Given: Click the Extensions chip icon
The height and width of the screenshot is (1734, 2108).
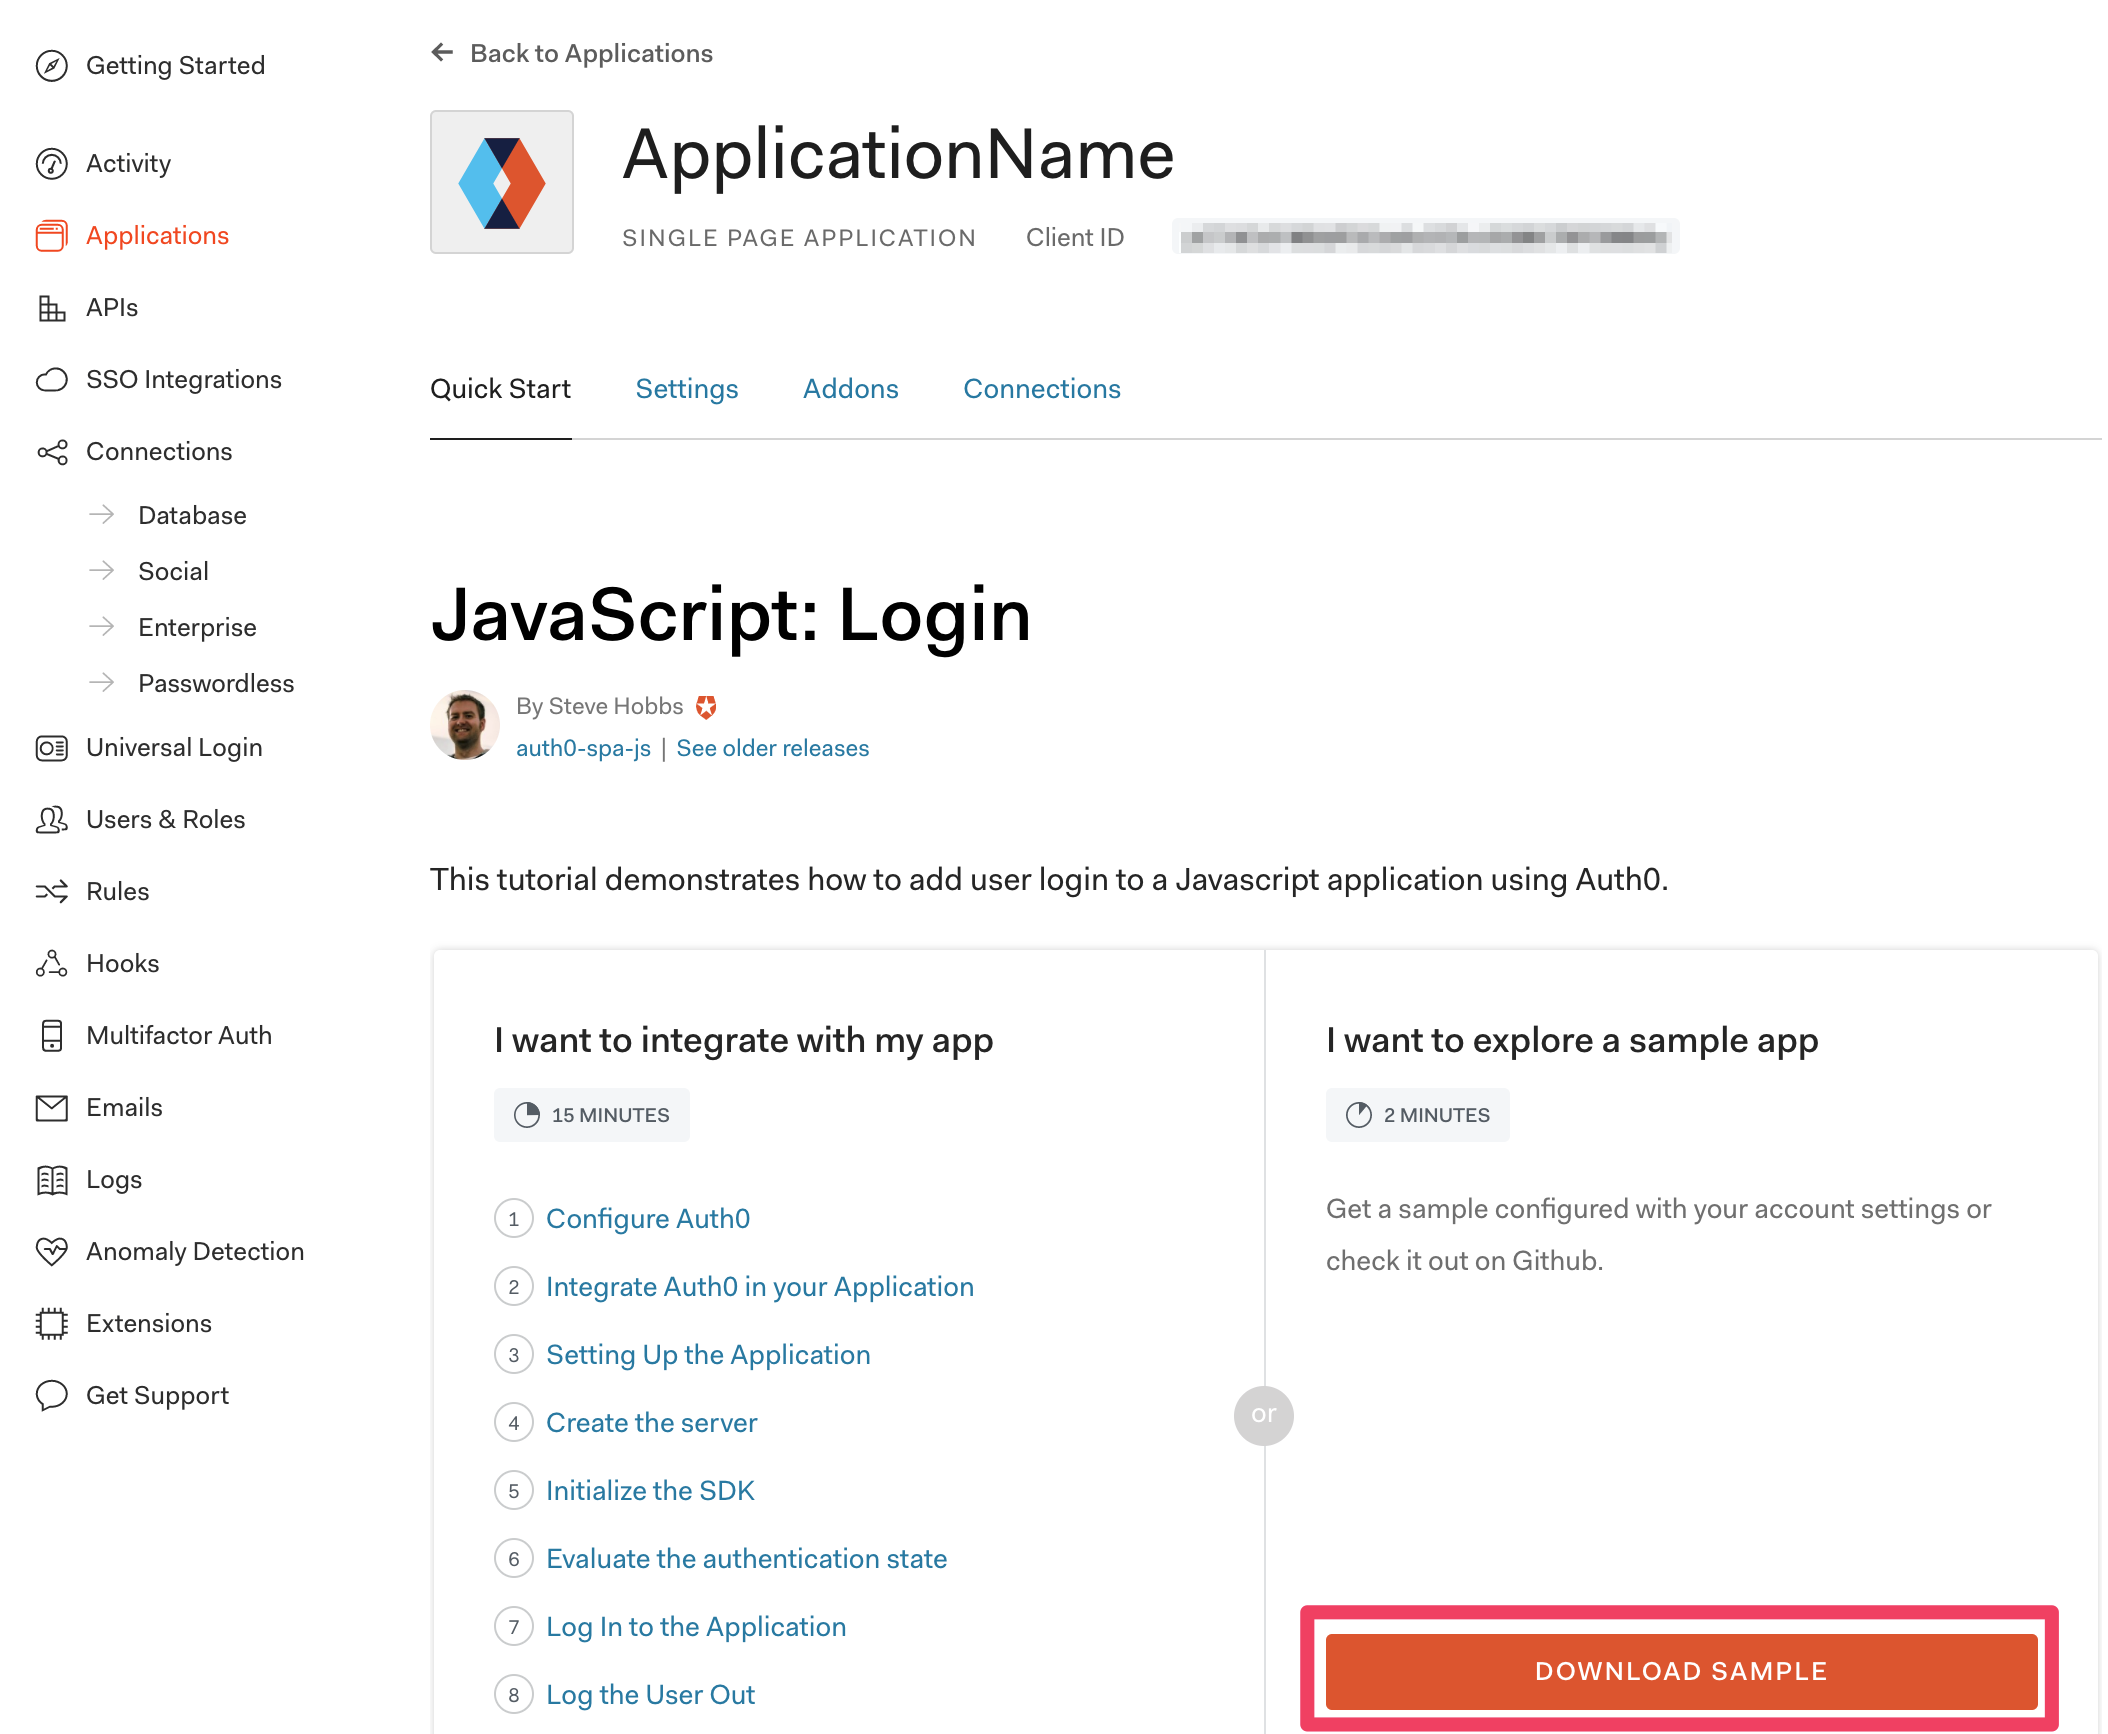Looking at the screenshot, I should coord(51,1324).
